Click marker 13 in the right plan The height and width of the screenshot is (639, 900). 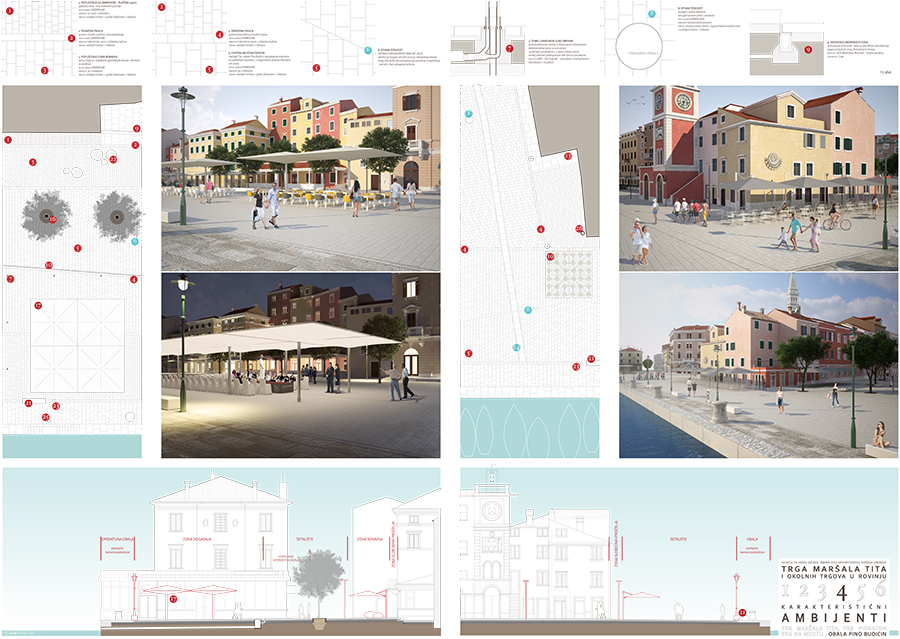568,156
